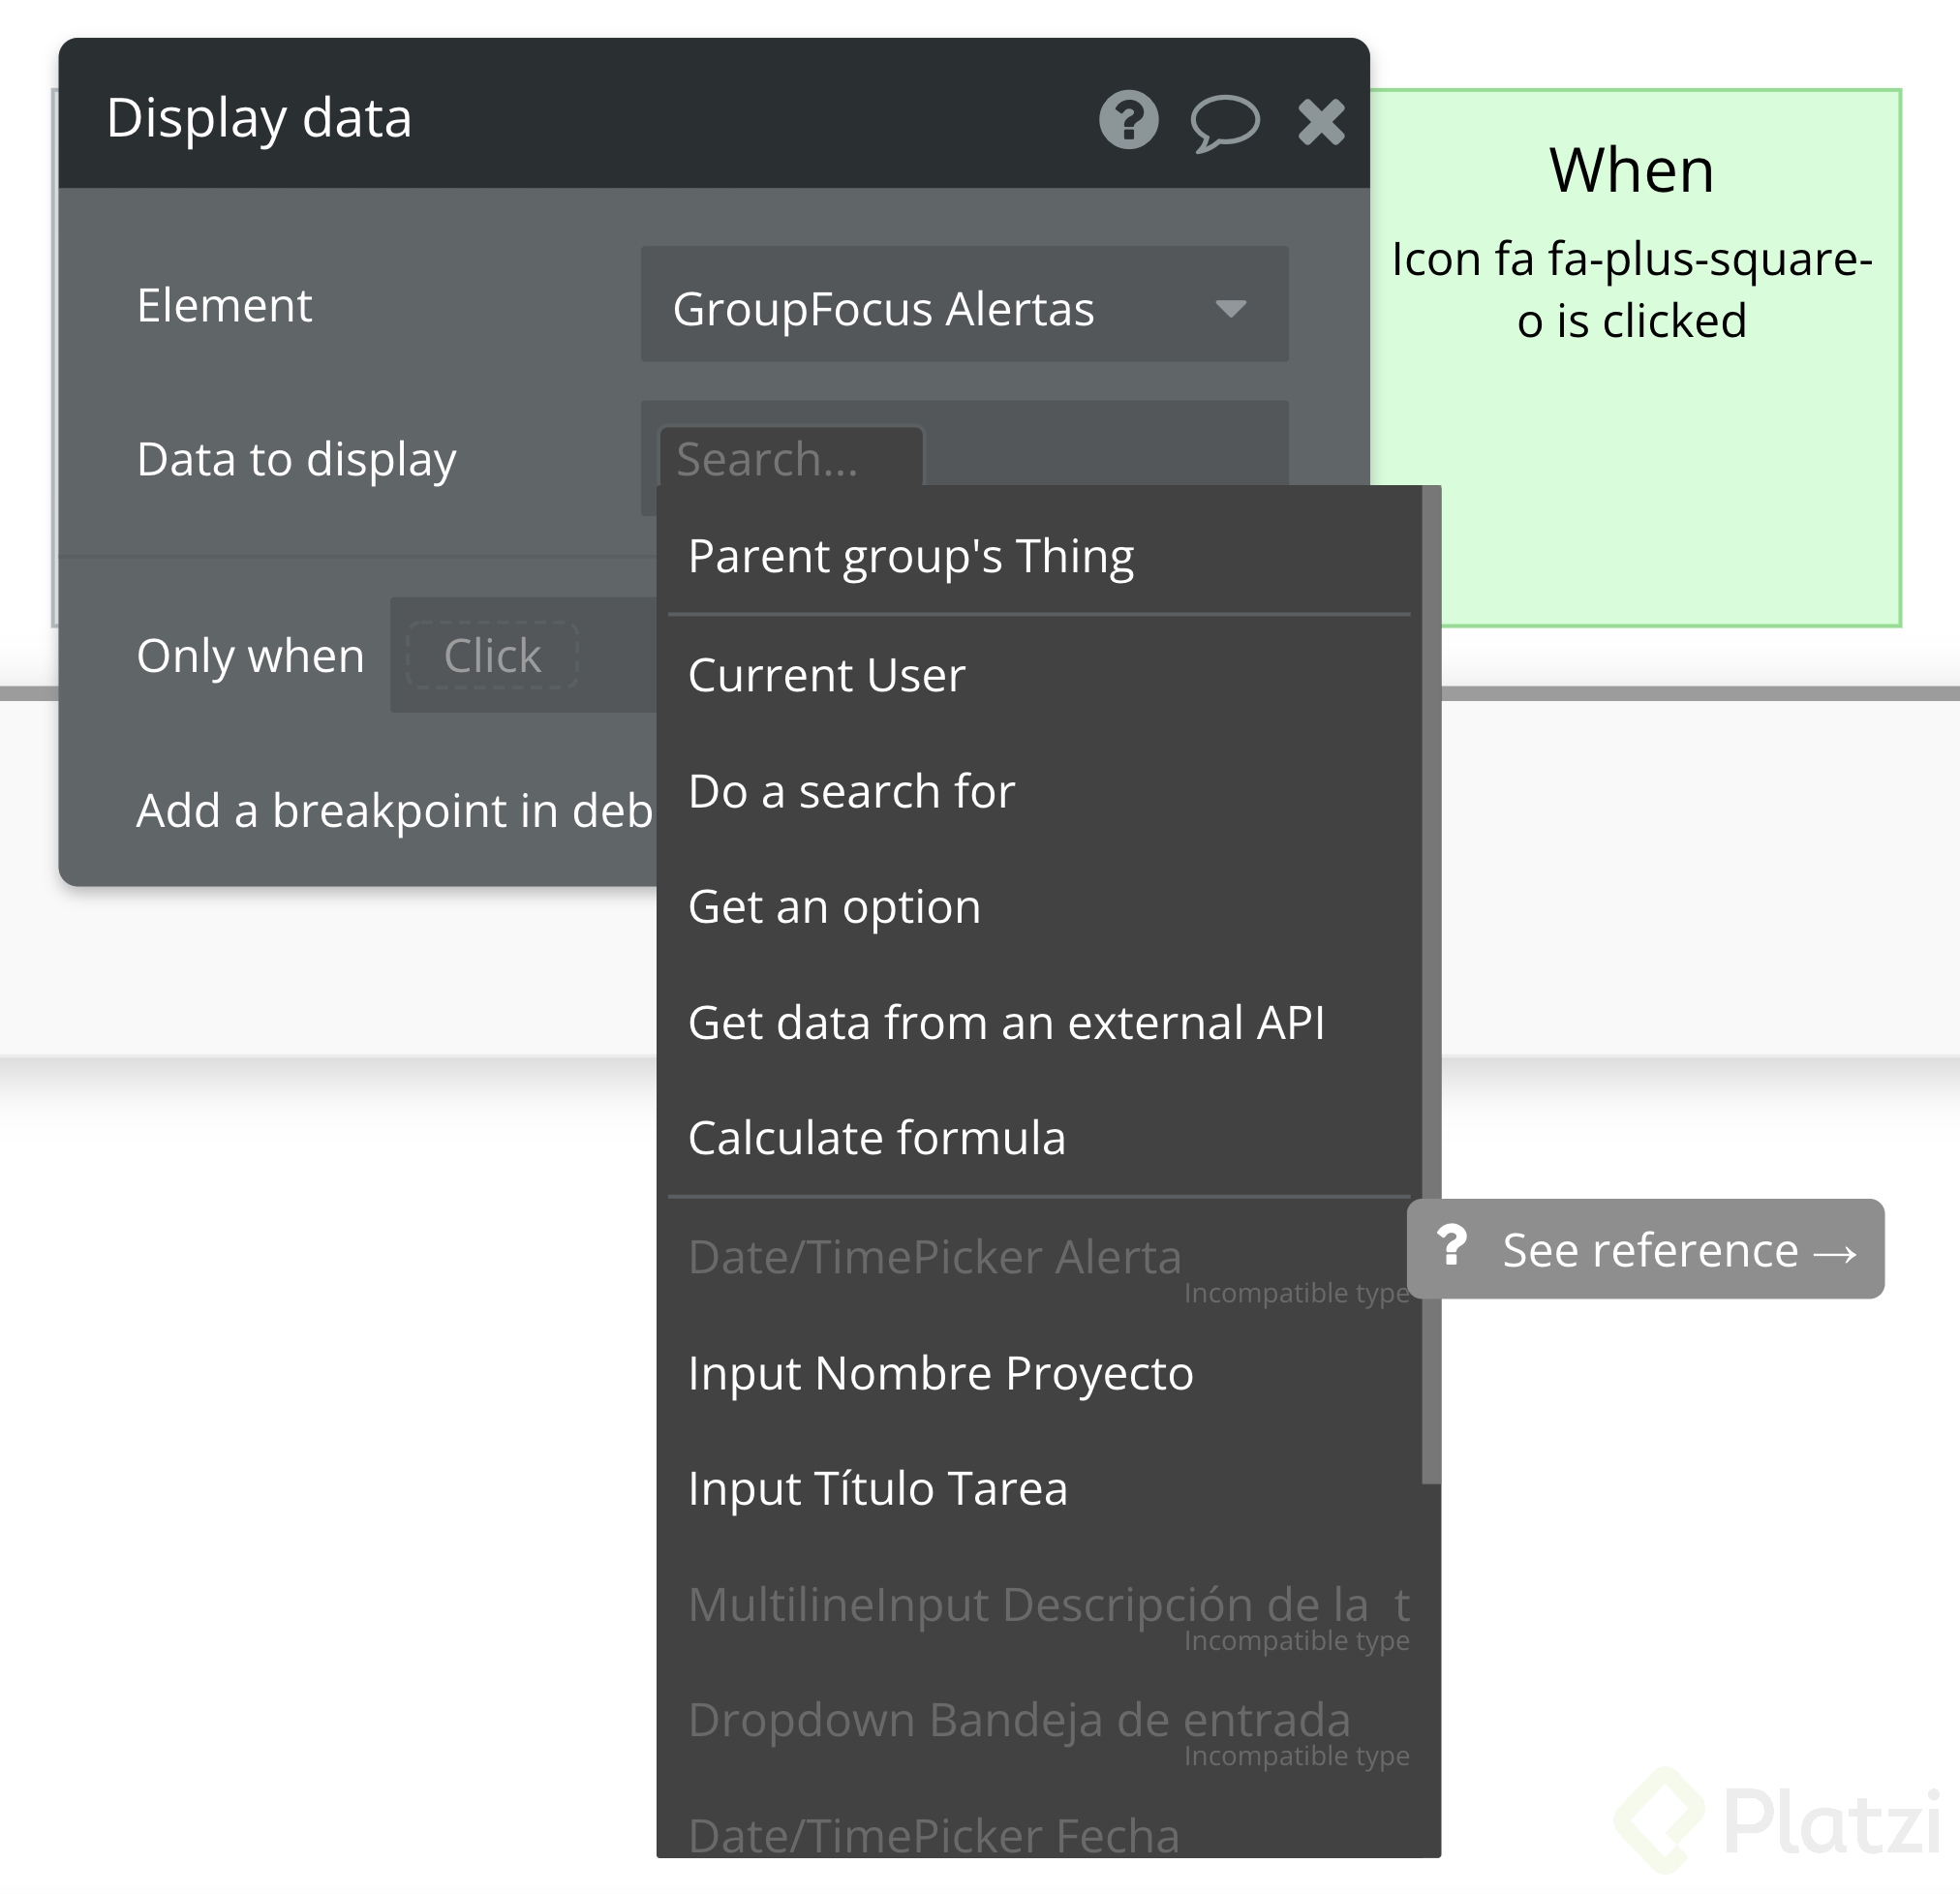Choose Current User from list
1960x1894 pixels.
pyautogui.click(x=826, y=675)
